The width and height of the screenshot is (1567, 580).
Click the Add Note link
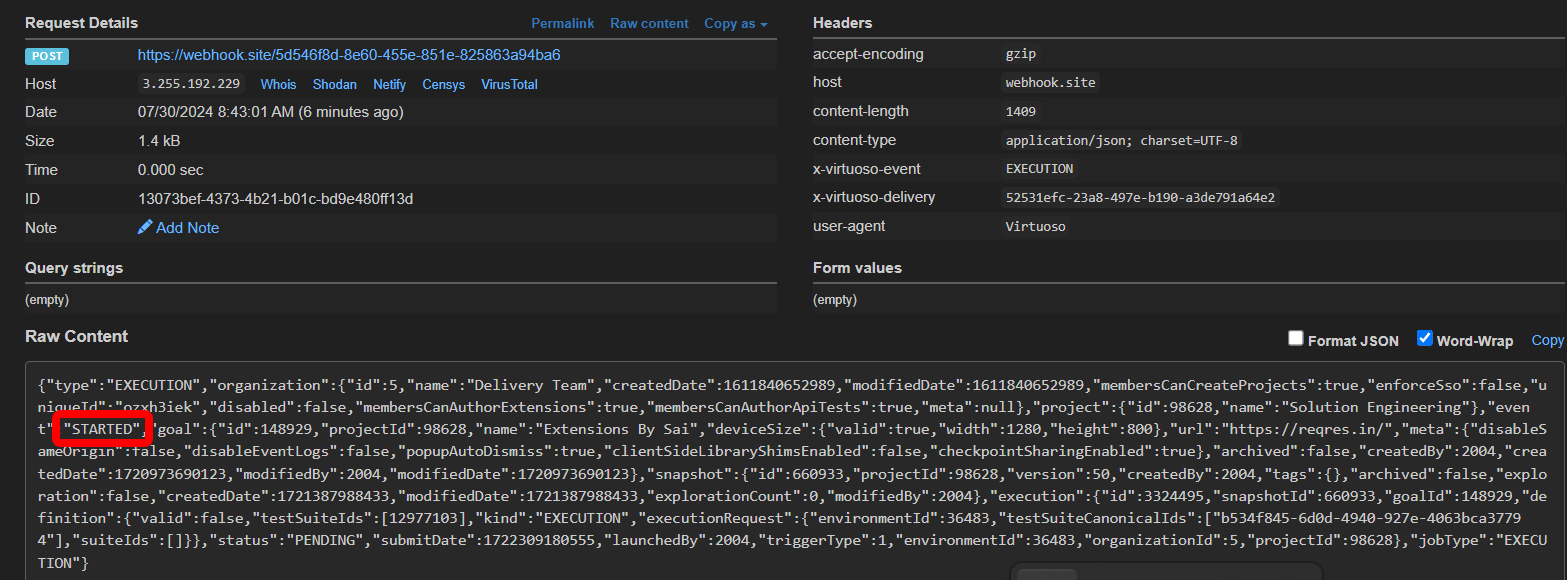click(x=187, y=228)
